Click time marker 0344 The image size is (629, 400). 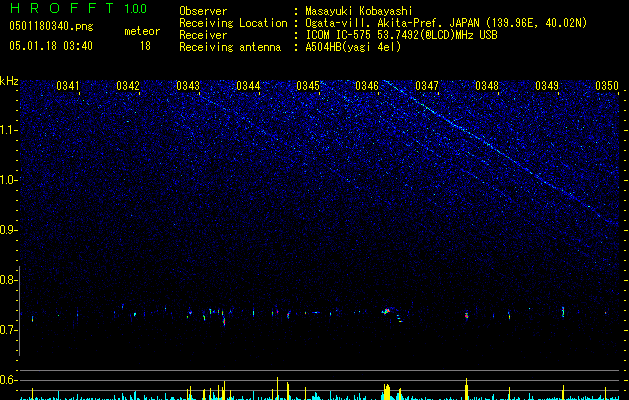248,85
